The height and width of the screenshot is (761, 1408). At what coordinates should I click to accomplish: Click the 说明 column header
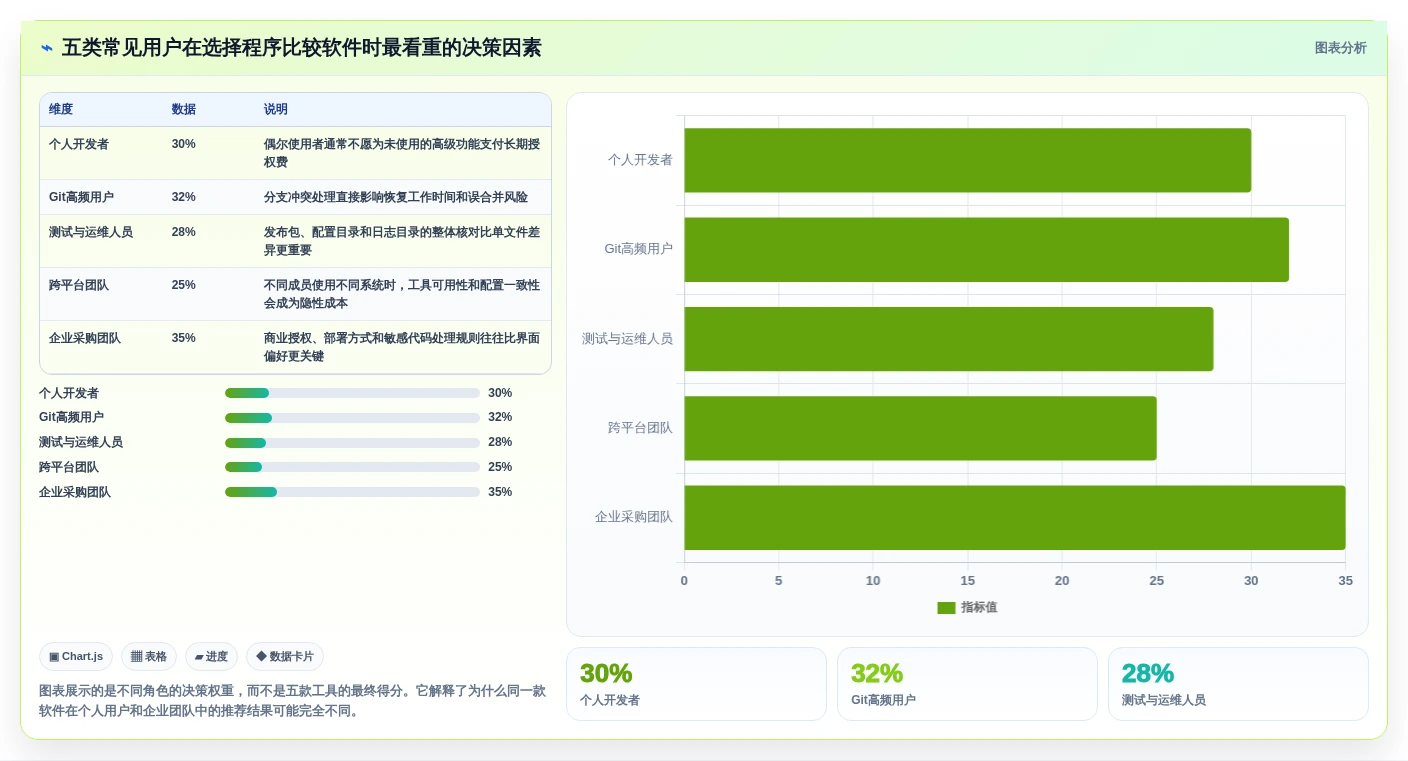276,109
